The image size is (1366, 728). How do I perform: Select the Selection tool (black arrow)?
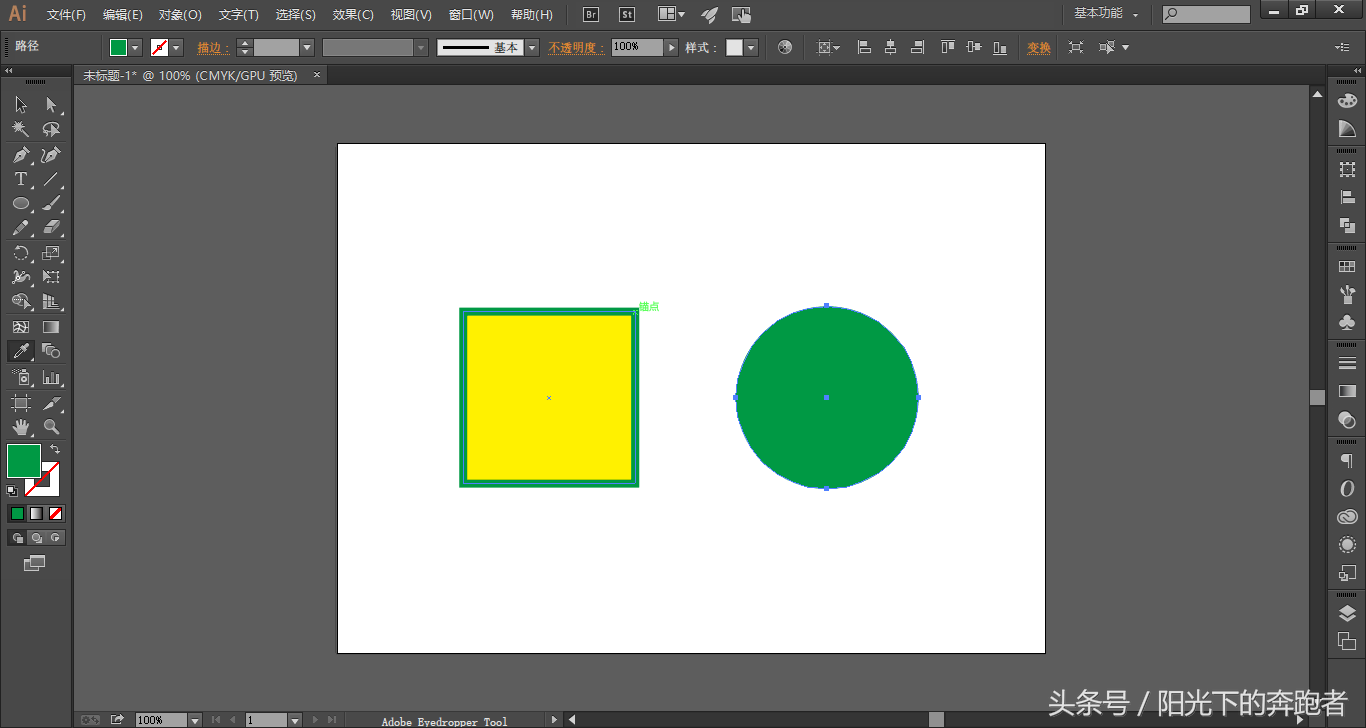click(20, 104)
